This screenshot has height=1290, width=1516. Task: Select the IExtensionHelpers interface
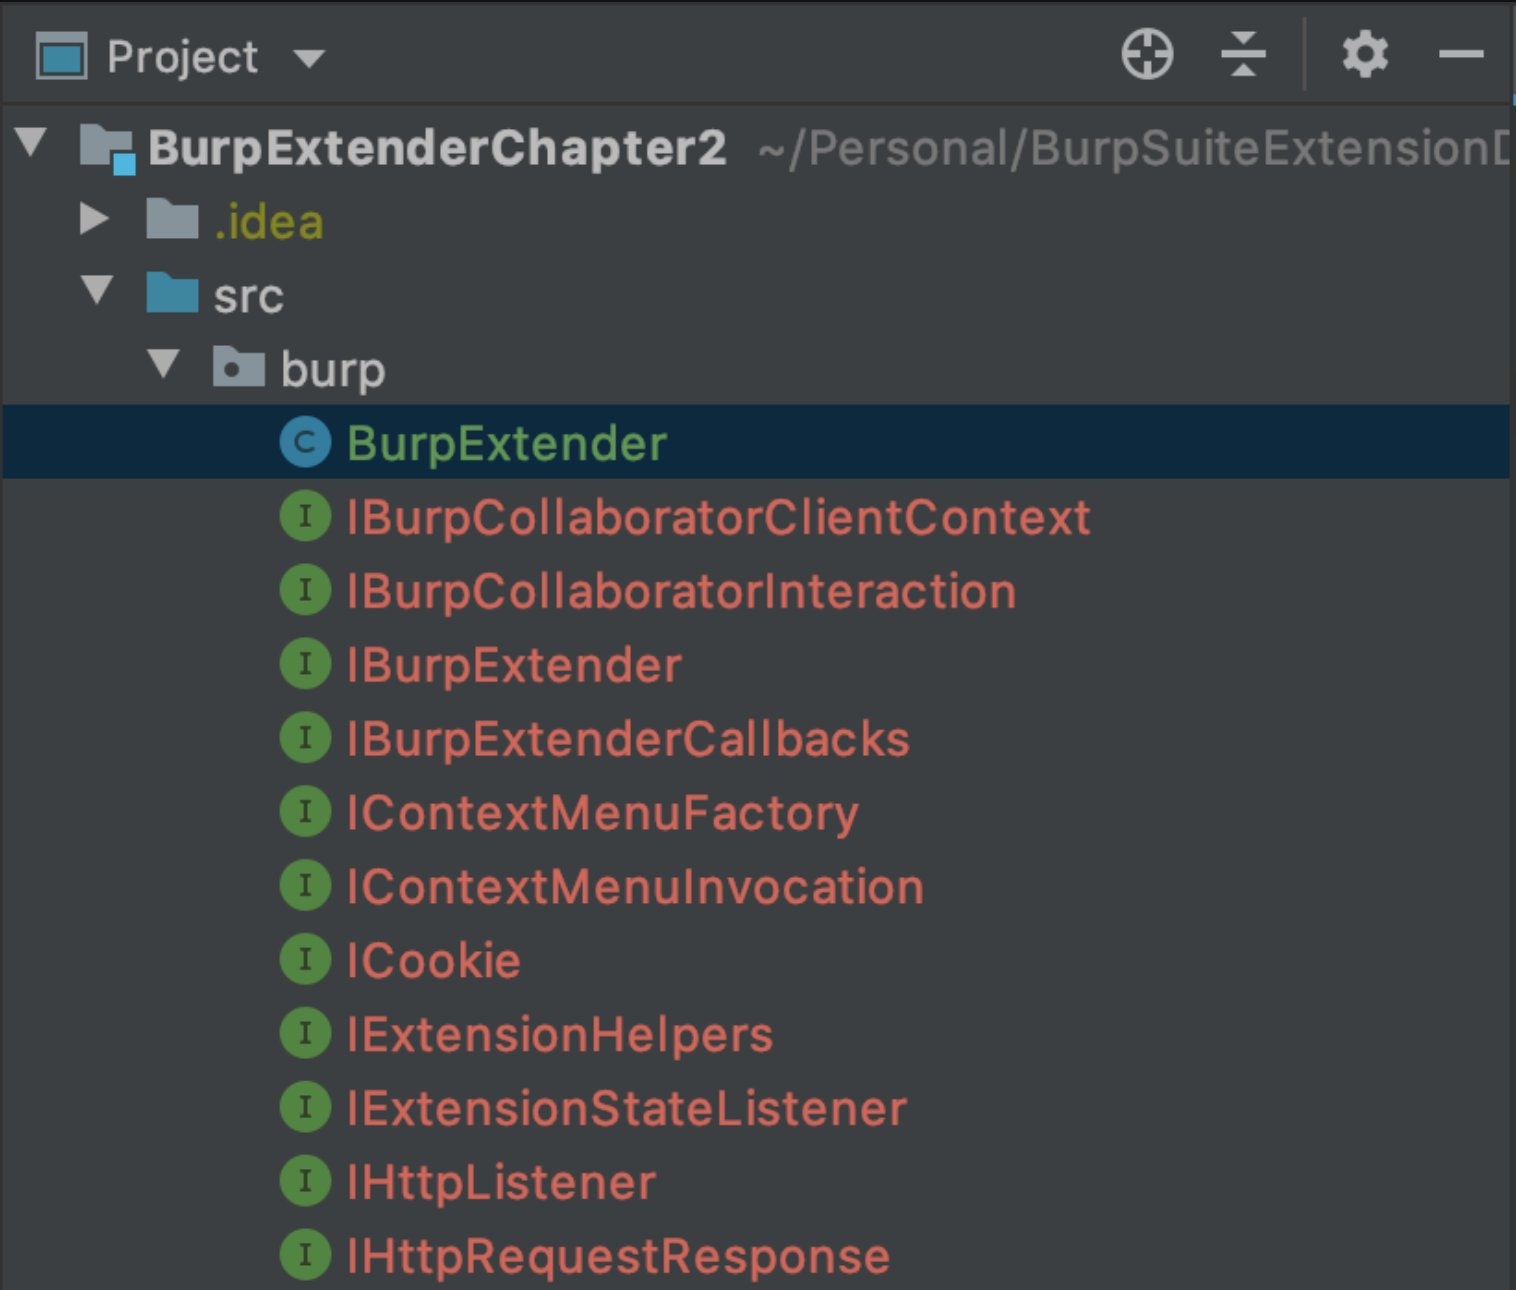[x=560, y=1035]
